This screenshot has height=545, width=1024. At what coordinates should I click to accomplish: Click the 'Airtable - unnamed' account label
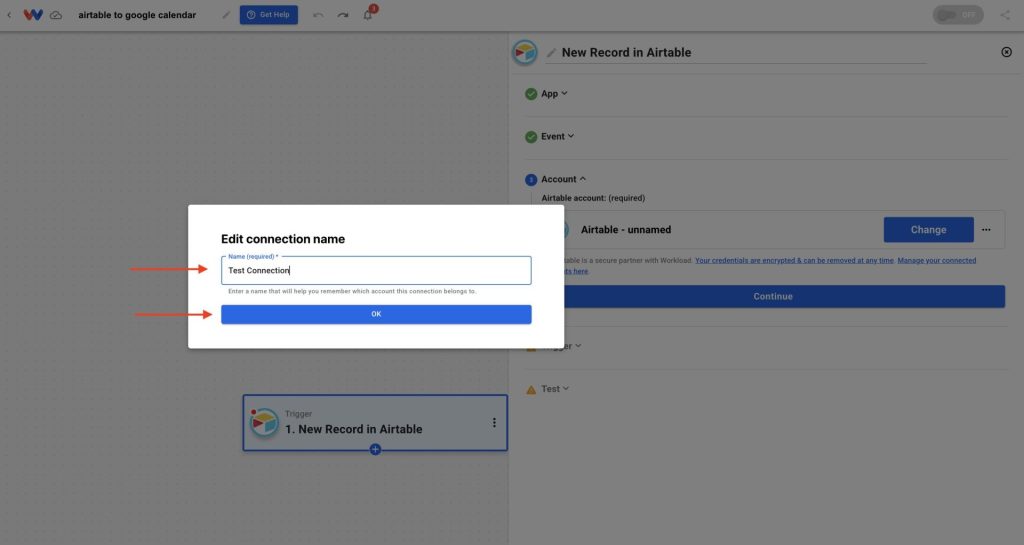(x=626, y=230)
